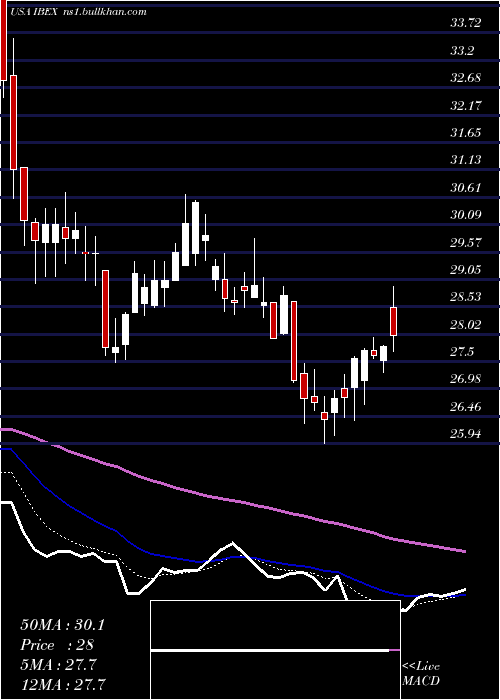Click the 33.2 price axis label

click(462, 50)
